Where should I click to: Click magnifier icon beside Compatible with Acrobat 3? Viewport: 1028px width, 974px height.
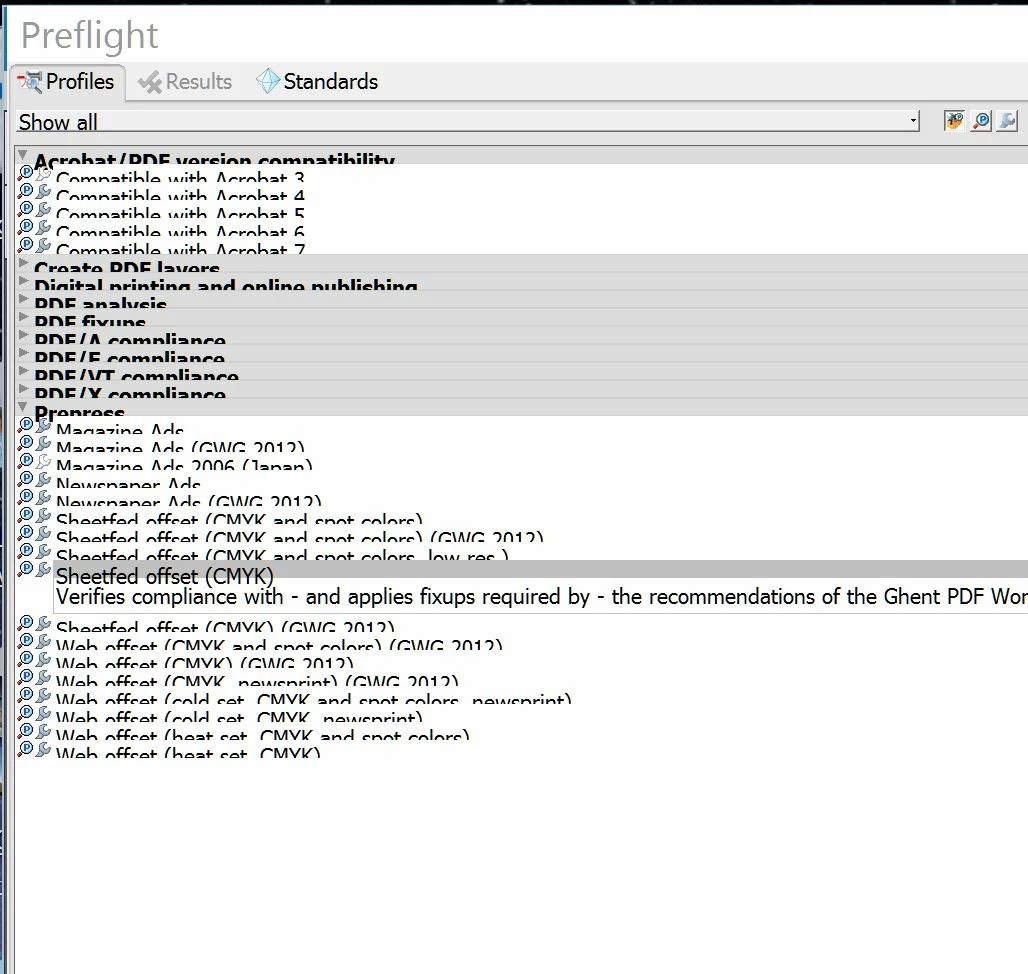[25, 173]
